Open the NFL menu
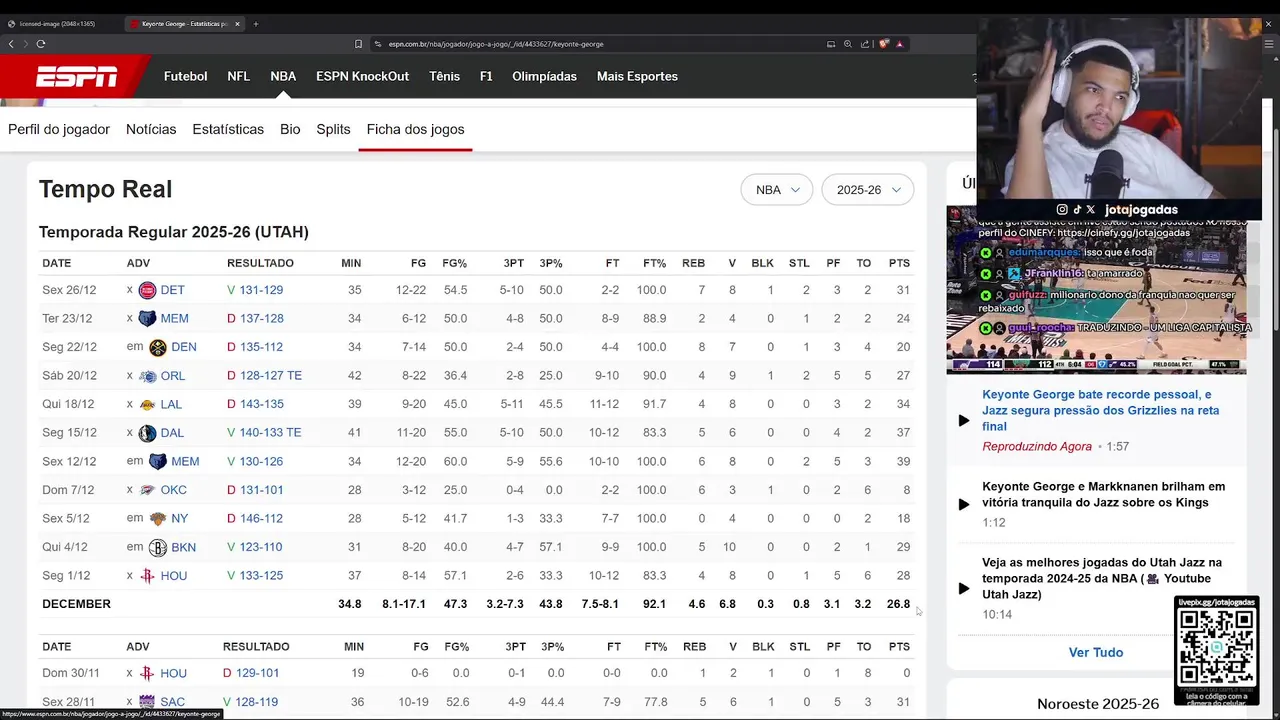The width and height of the screenshot is (1280, 720). pos(238,76)
